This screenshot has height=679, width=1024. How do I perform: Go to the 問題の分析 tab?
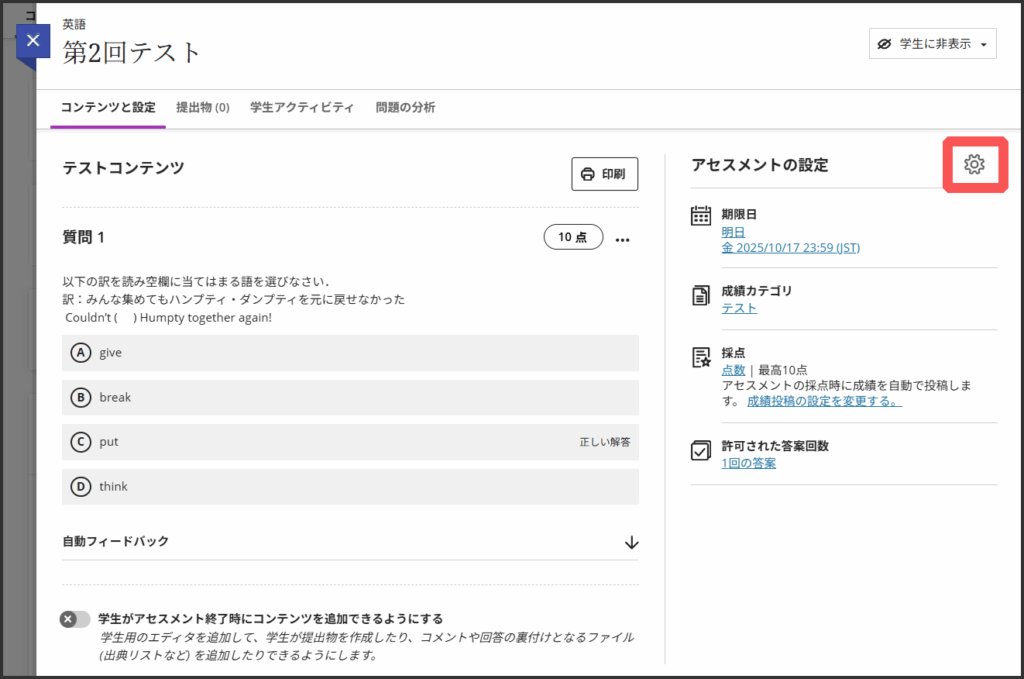click(x=405, y=107)
